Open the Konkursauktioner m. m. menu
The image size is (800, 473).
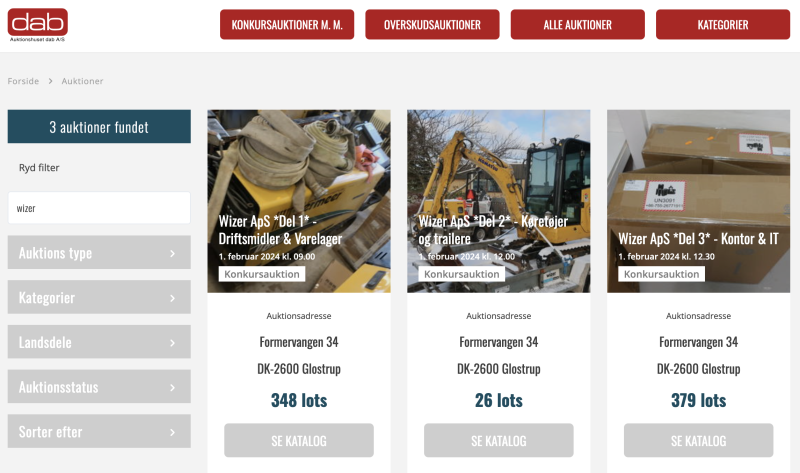[x=287, y=24]
